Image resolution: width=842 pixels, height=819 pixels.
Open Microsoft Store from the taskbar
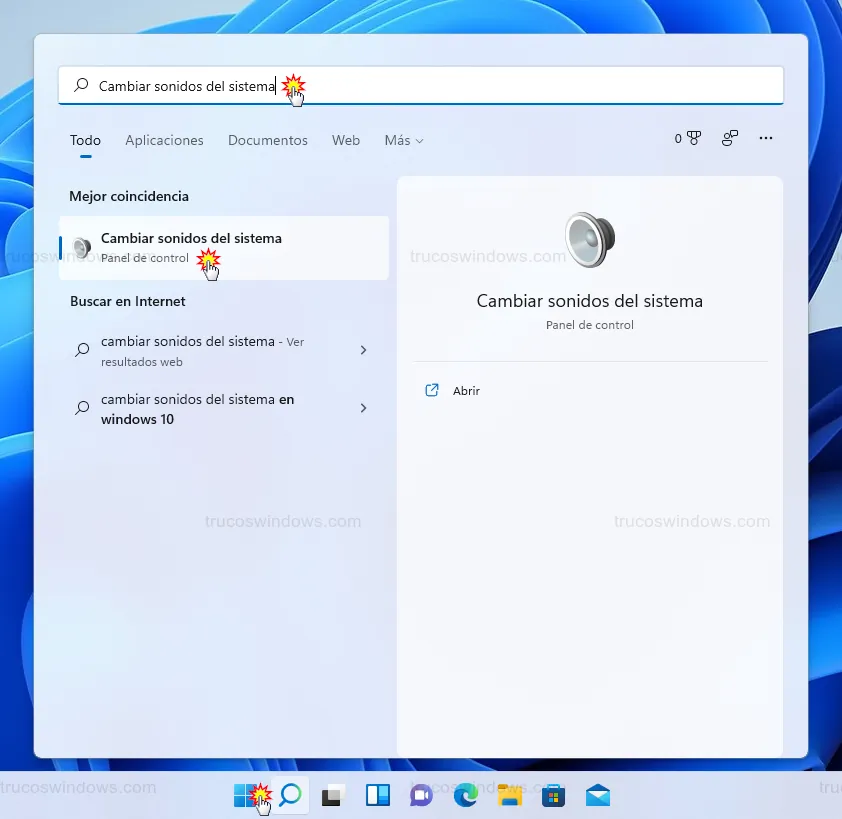pyautogui.click(x=554, y=796)
